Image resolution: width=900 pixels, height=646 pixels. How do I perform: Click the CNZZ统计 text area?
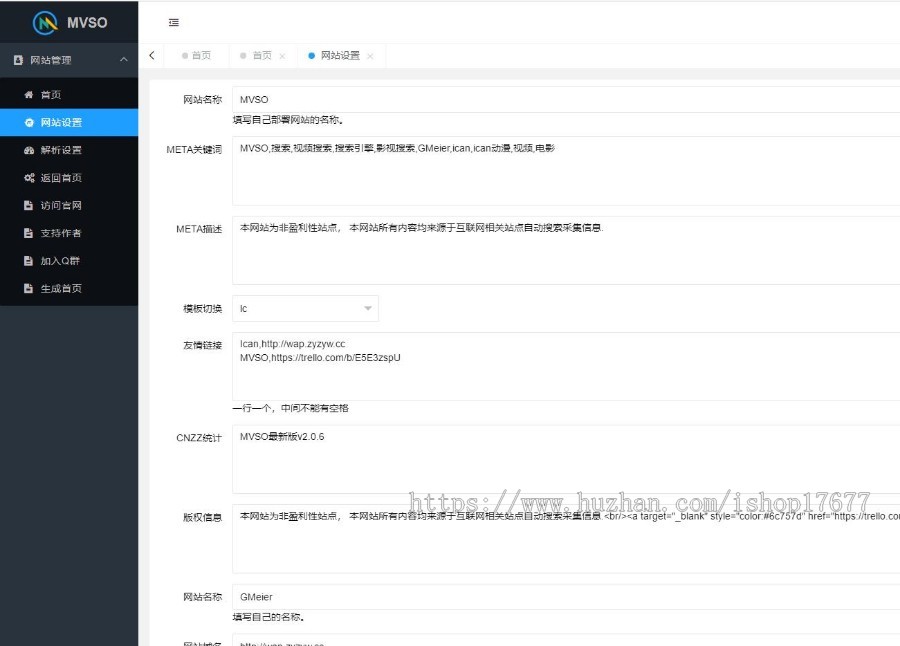566,459
